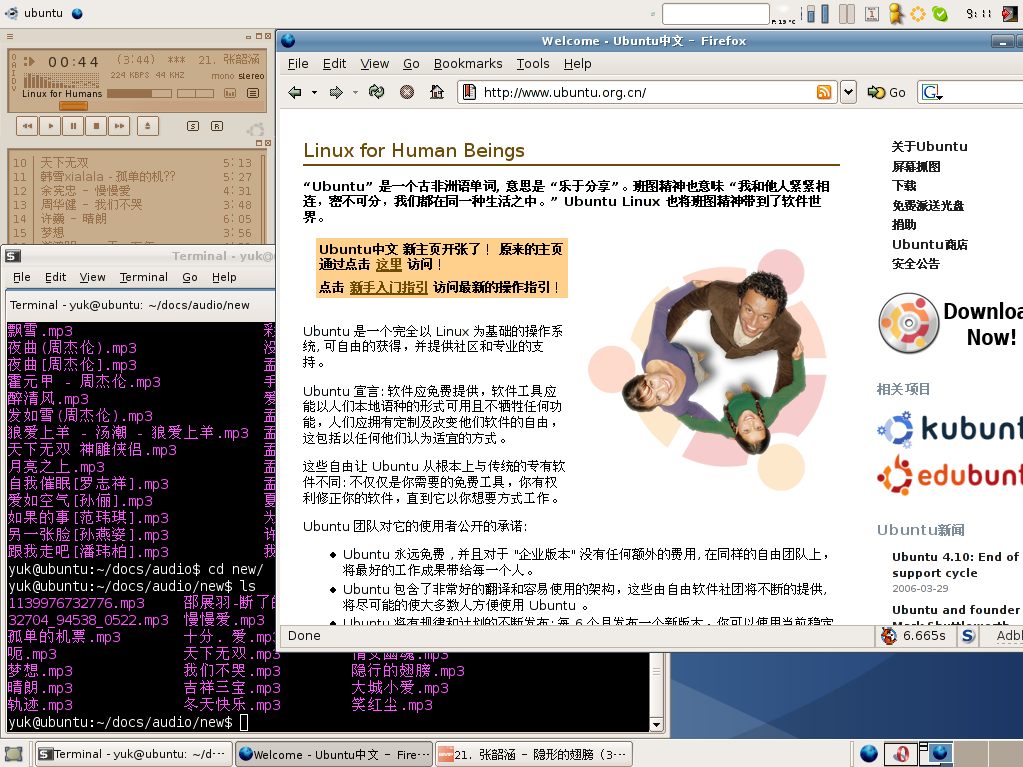Open the Terminal window's File menu
The width and height of the screenshot is (1023, 767).
22,277
